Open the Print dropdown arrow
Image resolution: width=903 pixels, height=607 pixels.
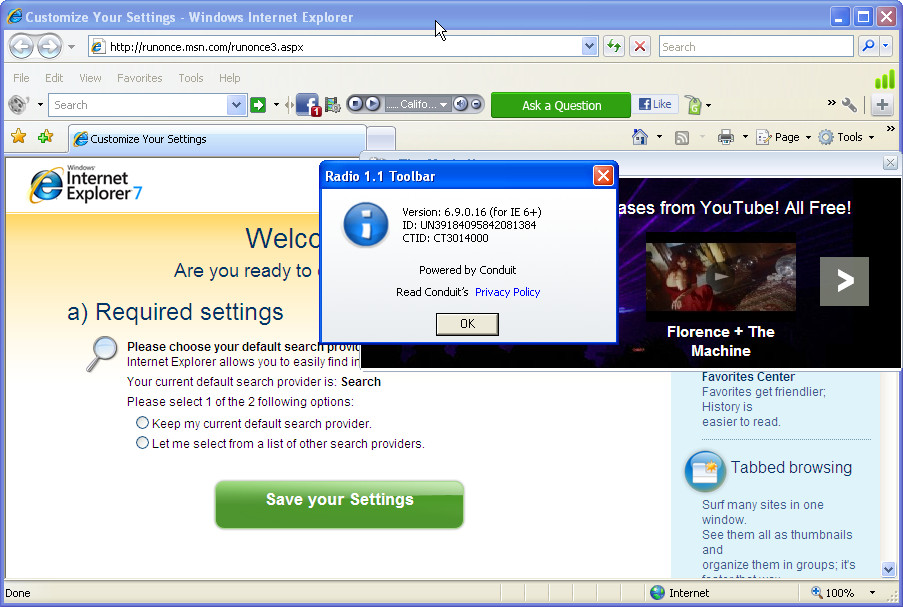(x=745, y=137)
